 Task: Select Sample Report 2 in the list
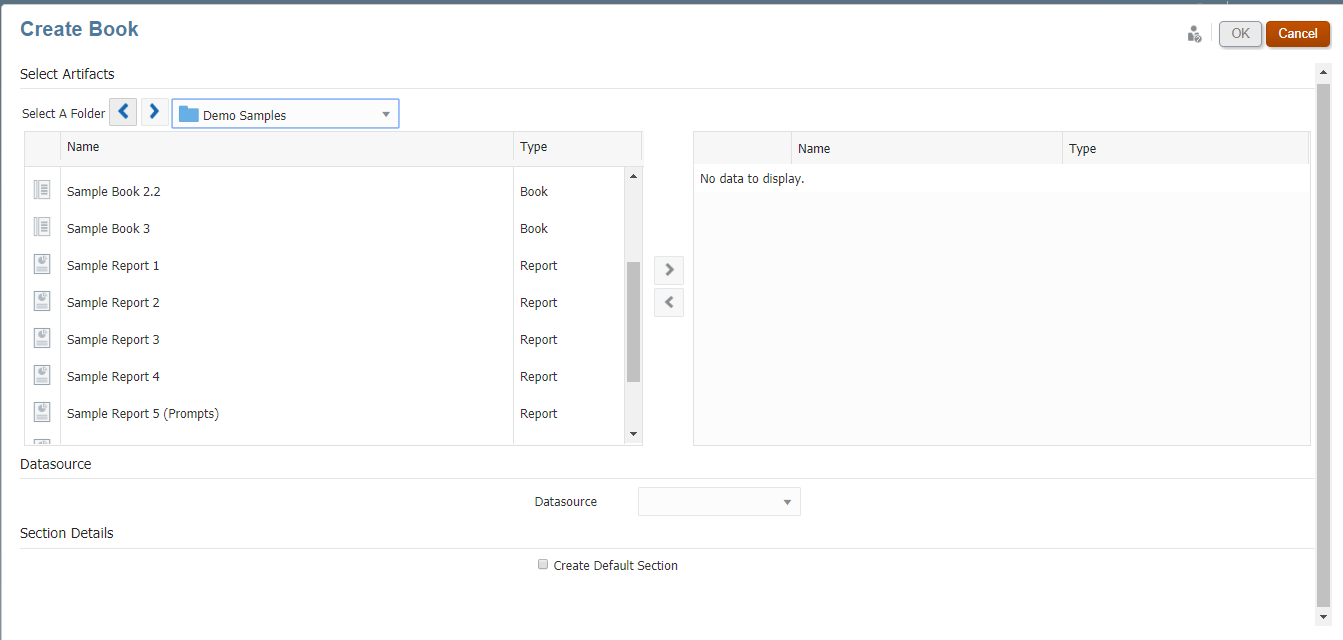pyautogui.click(x=113, y=302)
